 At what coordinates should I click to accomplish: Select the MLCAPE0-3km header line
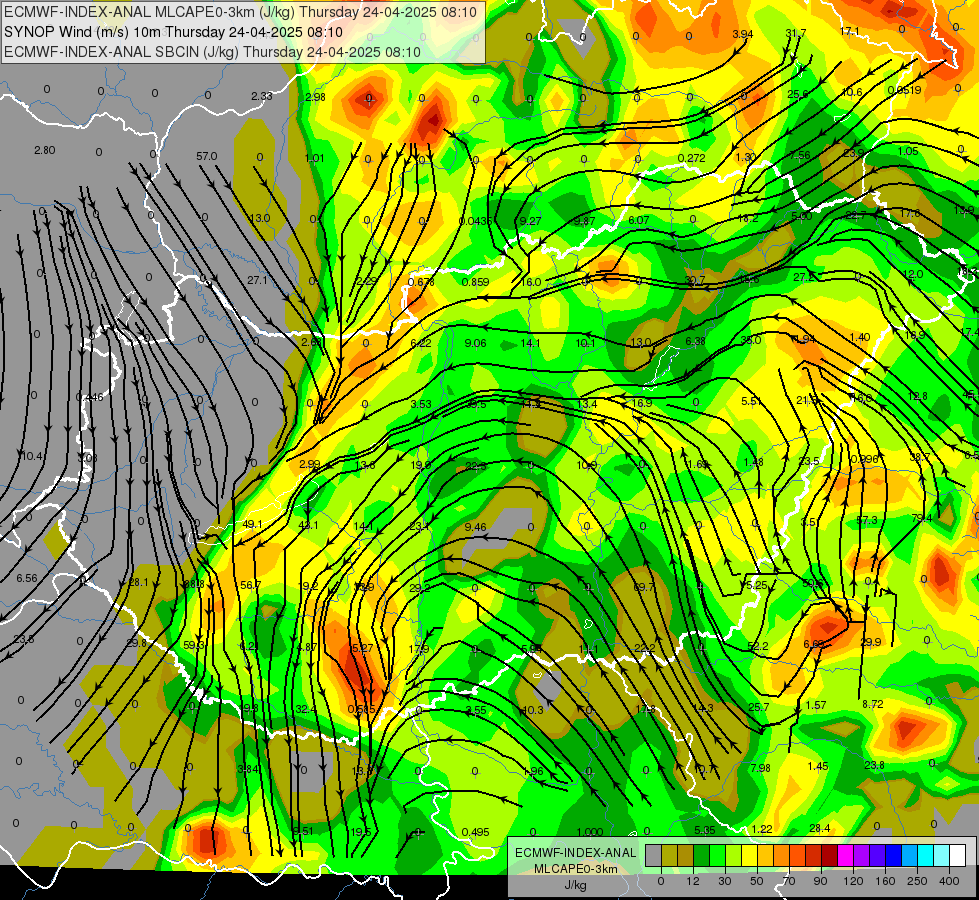[240, 12]
